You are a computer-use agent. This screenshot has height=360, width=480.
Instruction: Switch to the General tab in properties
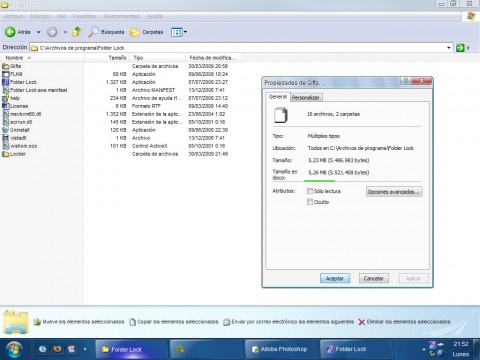278,97
